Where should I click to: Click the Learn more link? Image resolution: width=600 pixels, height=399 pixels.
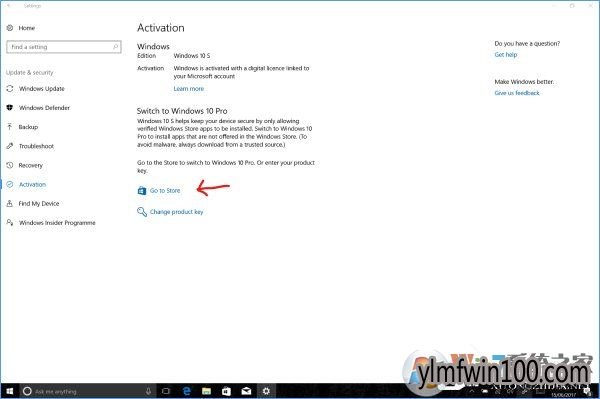coord(189,89)
